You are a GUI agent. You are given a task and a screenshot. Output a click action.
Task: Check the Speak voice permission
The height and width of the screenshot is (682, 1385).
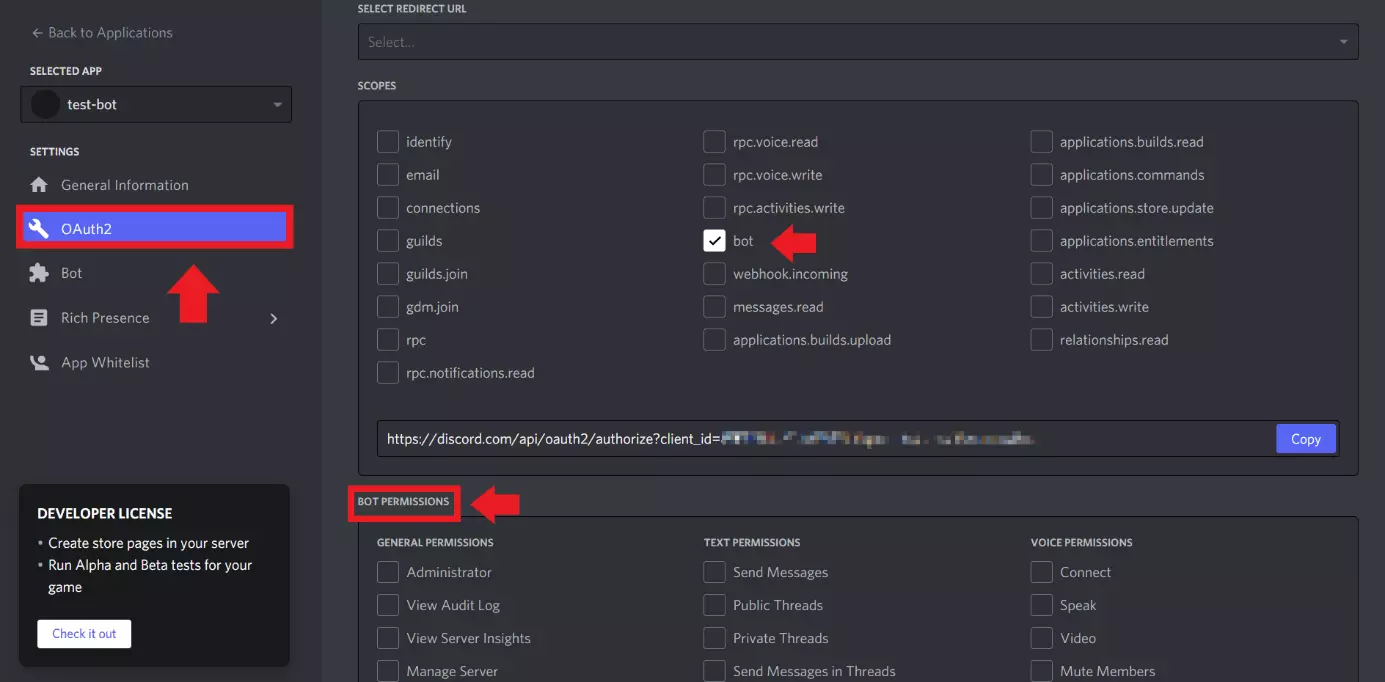pyautogui.click(x=1042, y=605)
